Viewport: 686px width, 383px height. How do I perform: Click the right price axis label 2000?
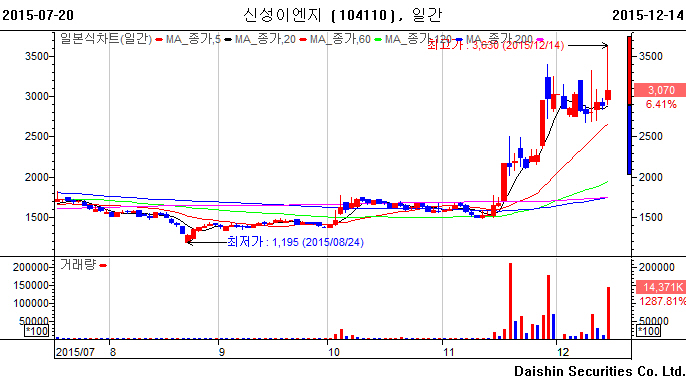pos(651,177)
